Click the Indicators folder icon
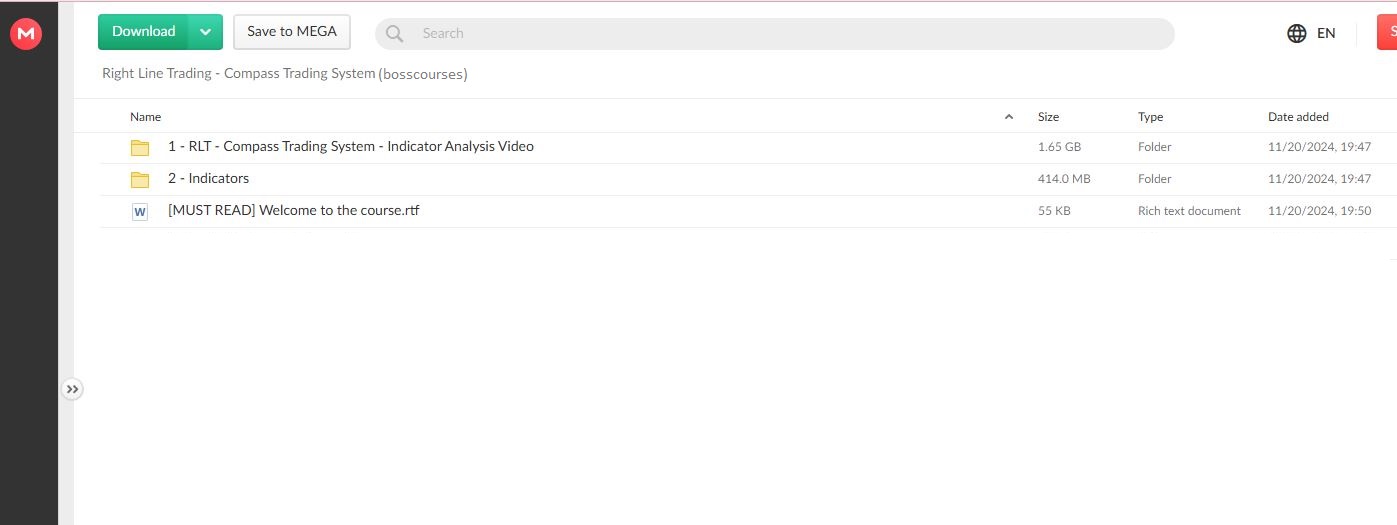 [140, 180]
